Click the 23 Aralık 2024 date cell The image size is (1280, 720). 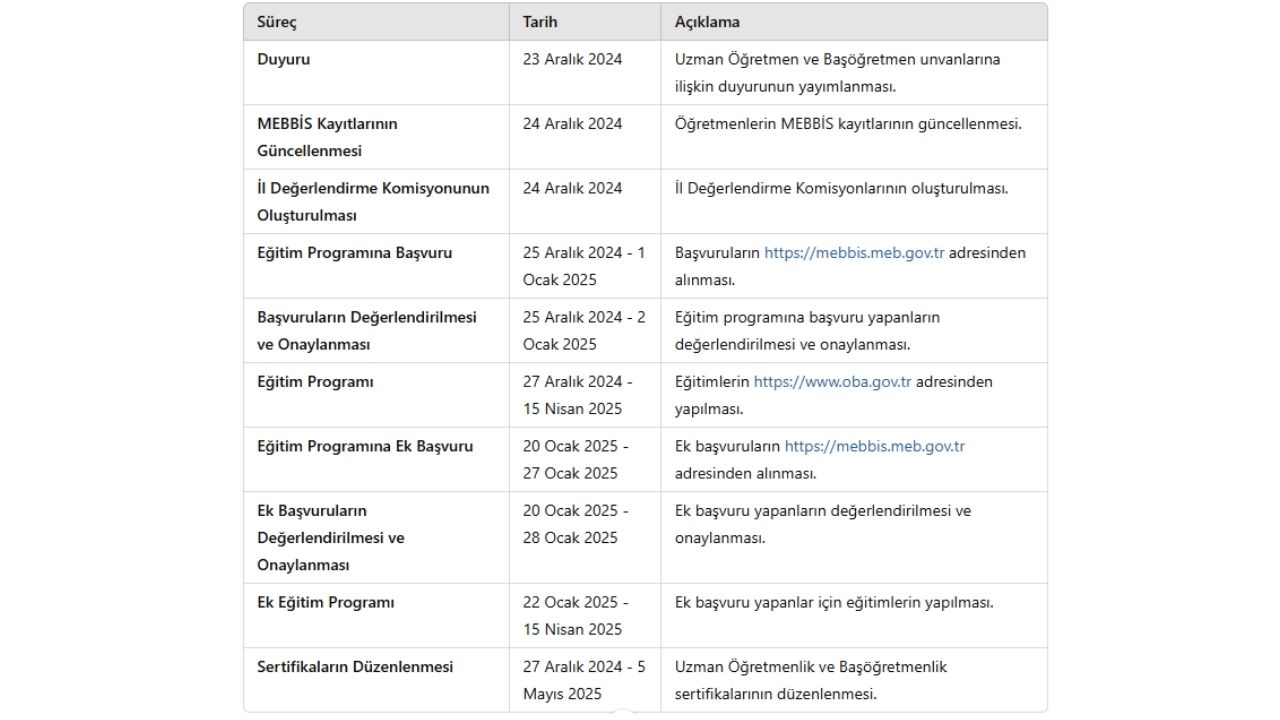[572, 59]
